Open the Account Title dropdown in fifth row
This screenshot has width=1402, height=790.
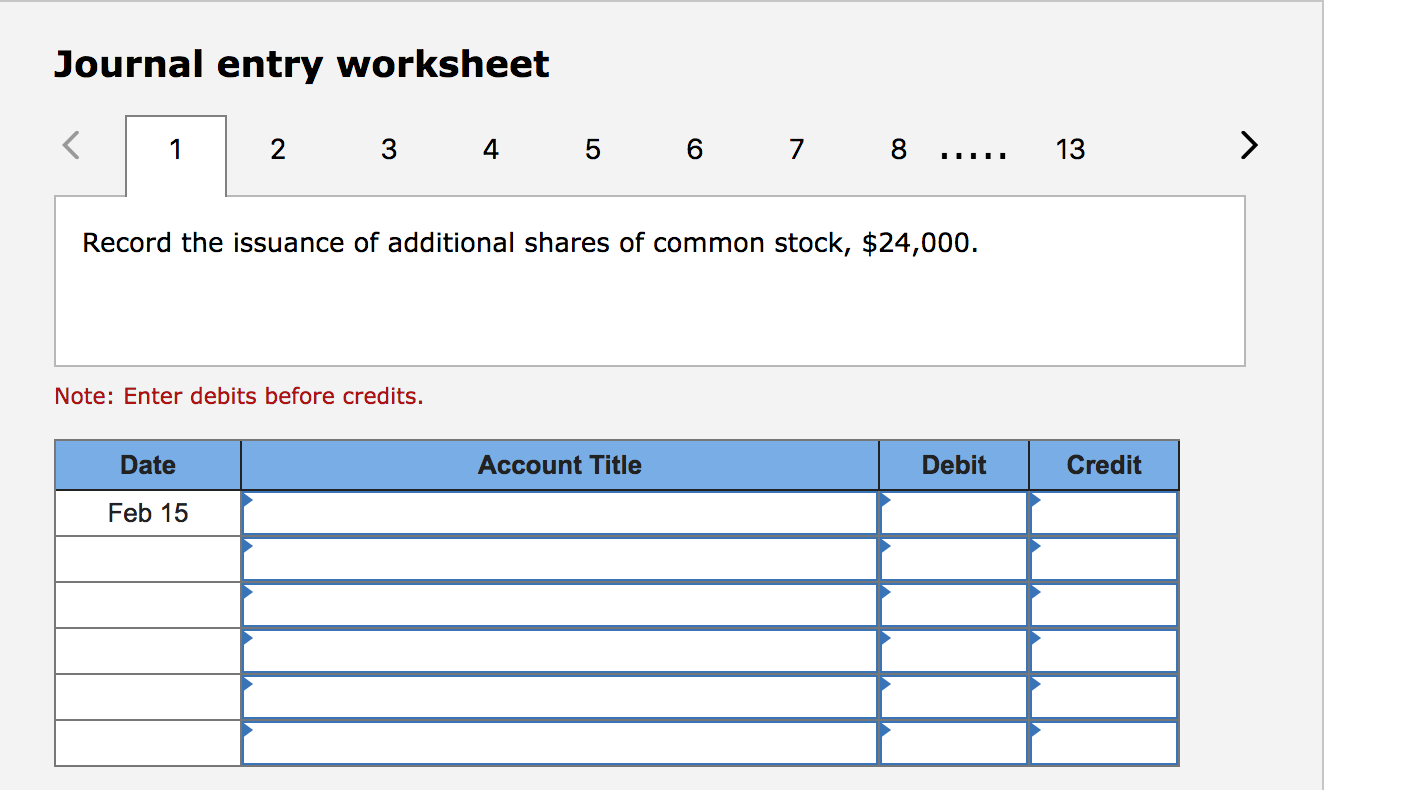(559, 697)
